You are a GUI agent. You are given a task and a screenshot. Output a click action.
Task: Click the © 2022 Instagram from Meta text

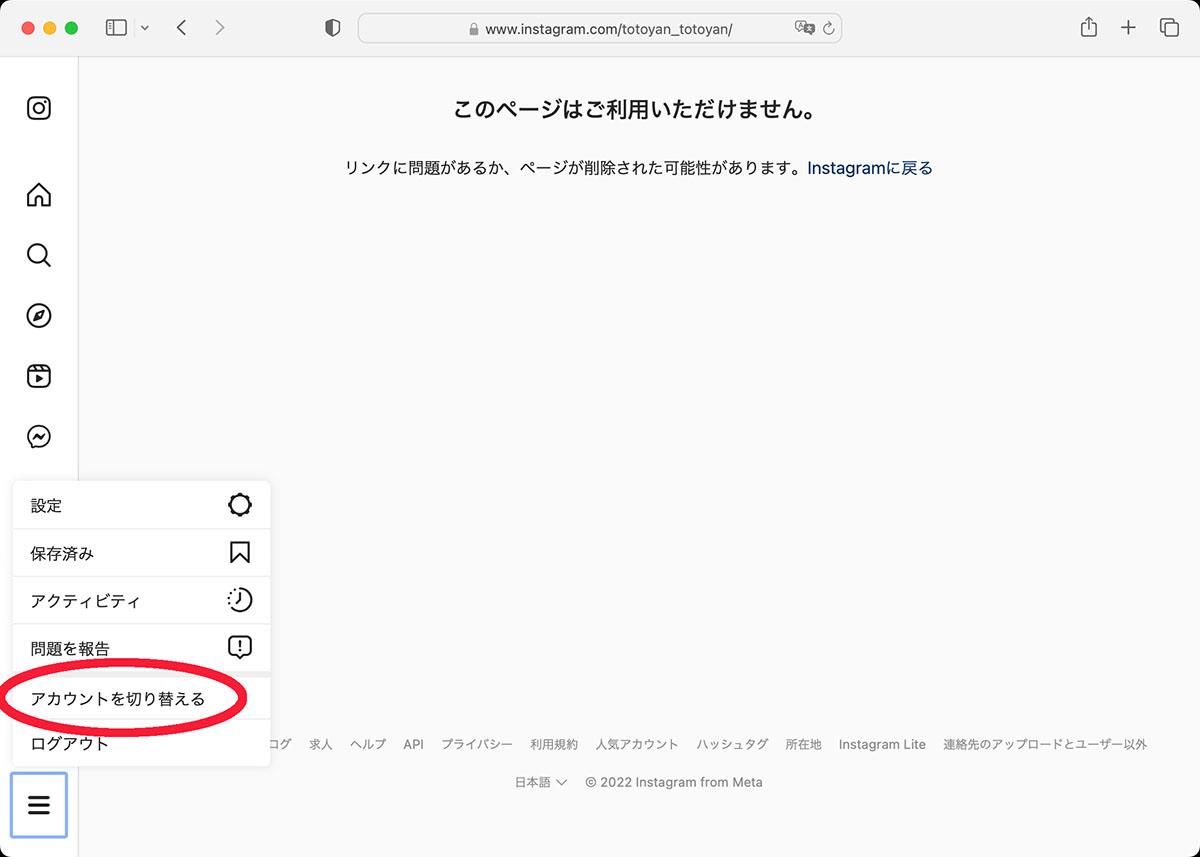point(674,782)
